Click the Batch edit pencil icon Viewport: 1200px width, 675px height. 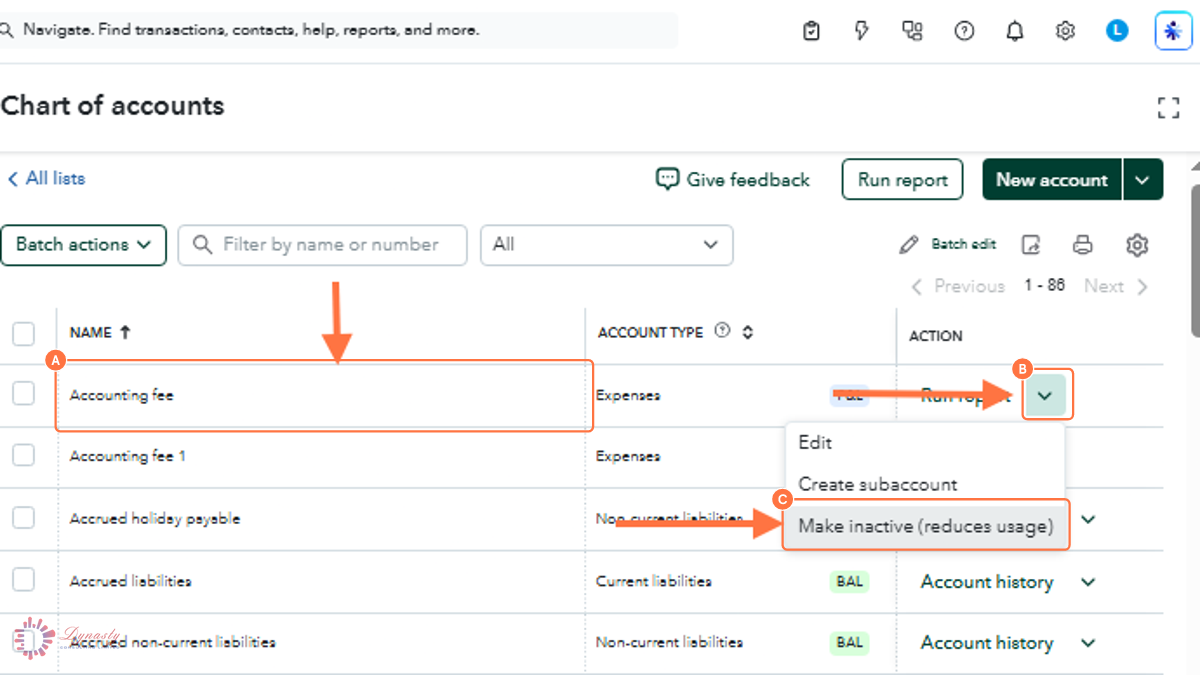pyautogui.click(x=908, y=244)
